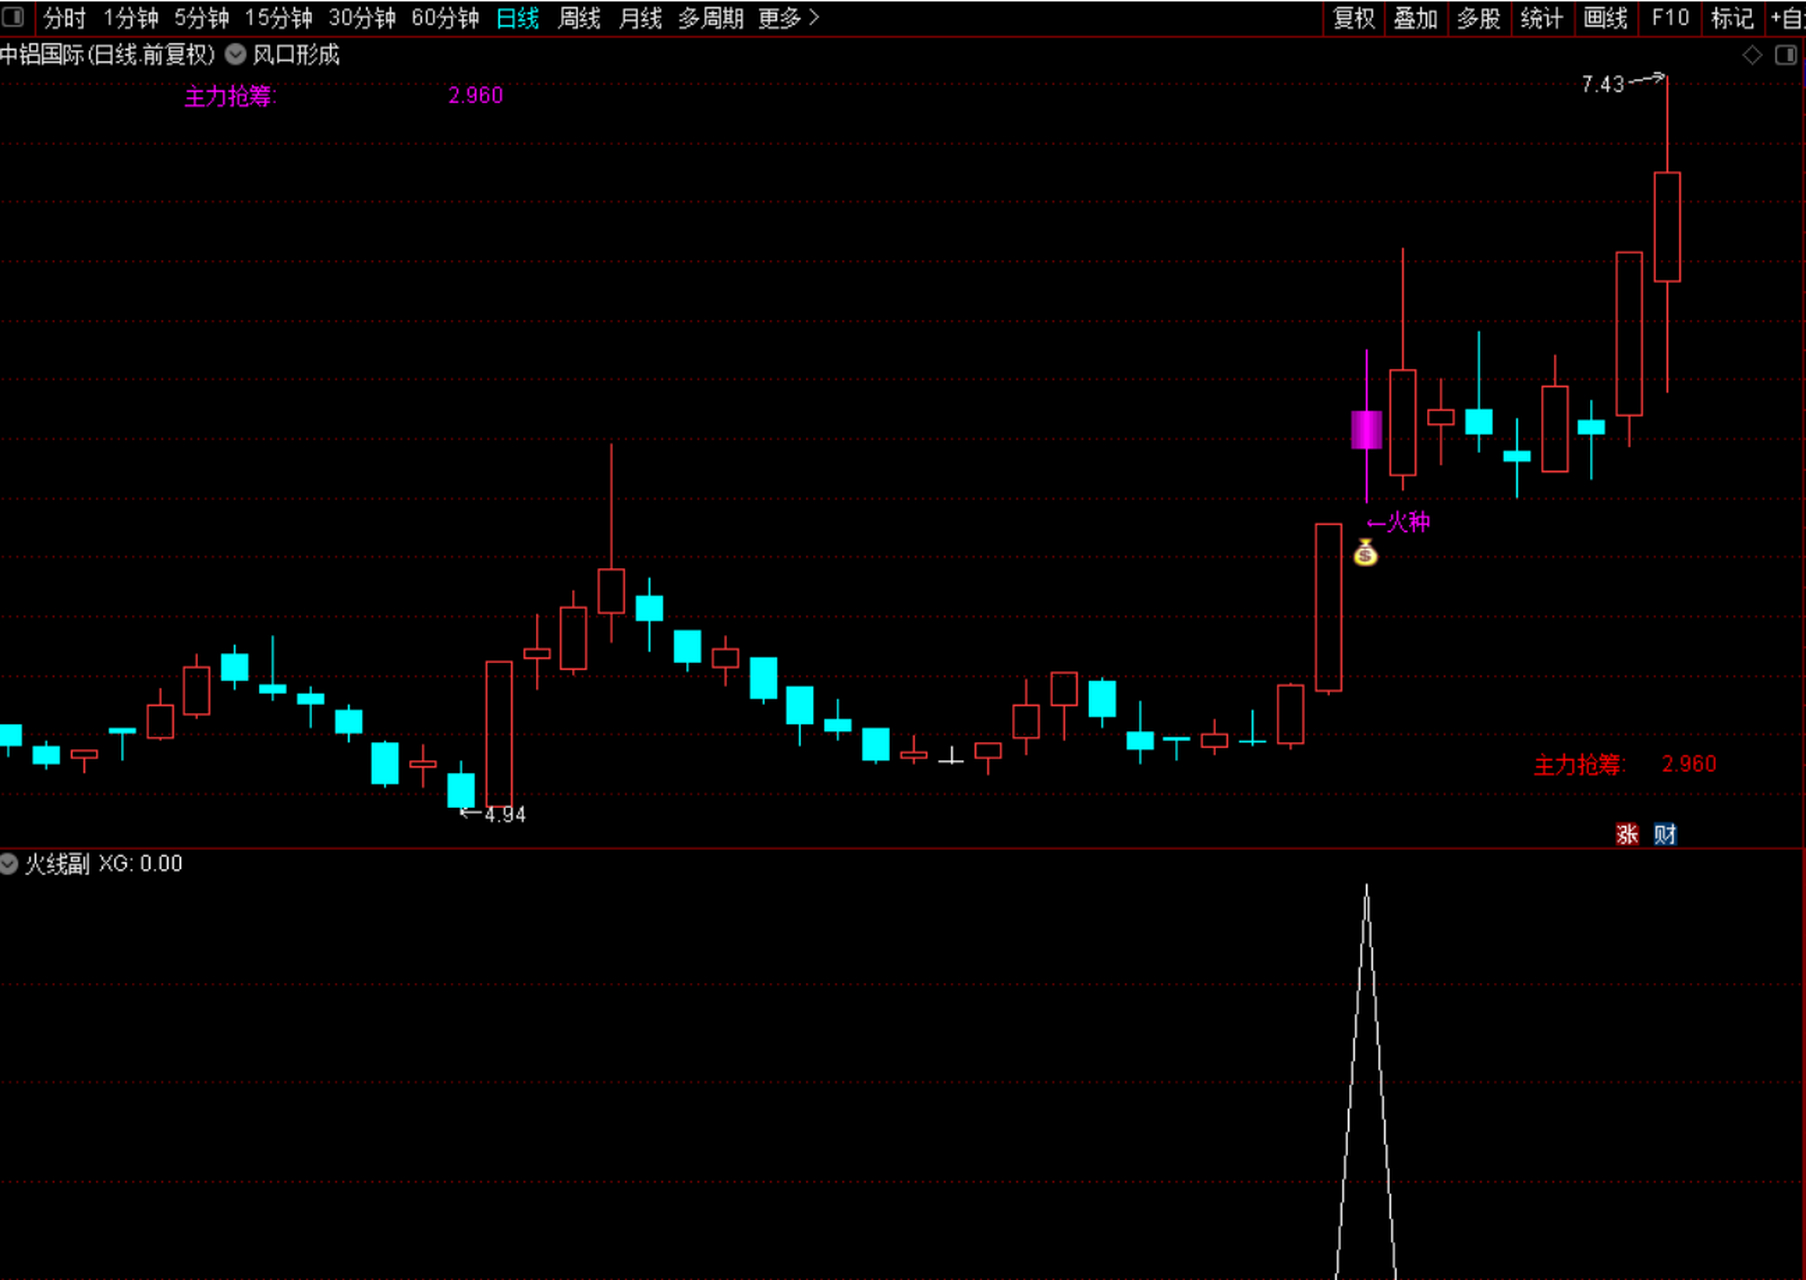
Task: Select the 5分钟 period tab
Action: click(x=202, y=18)
